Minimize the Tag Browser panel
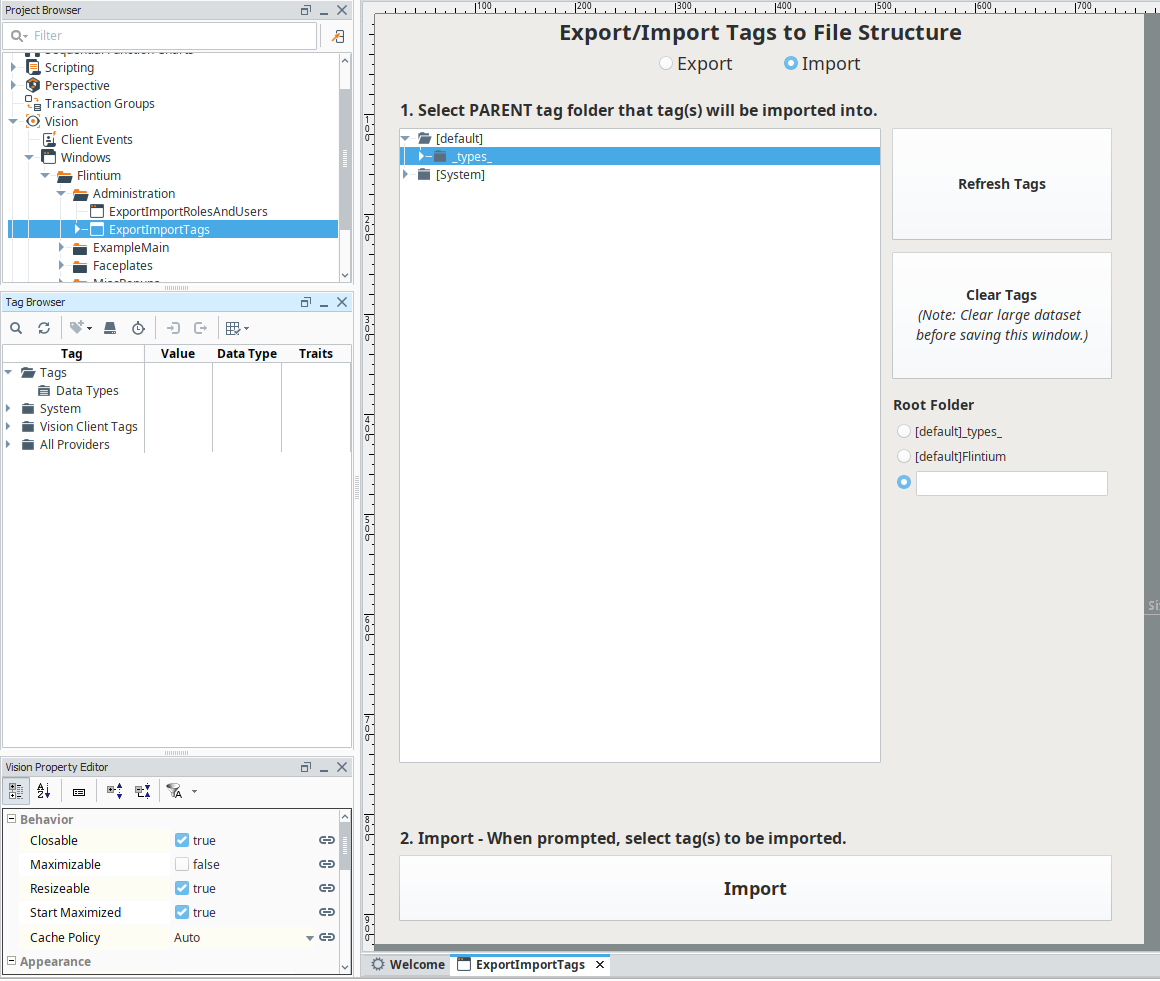The image size is (1160, 981). (x=324, y=303)
